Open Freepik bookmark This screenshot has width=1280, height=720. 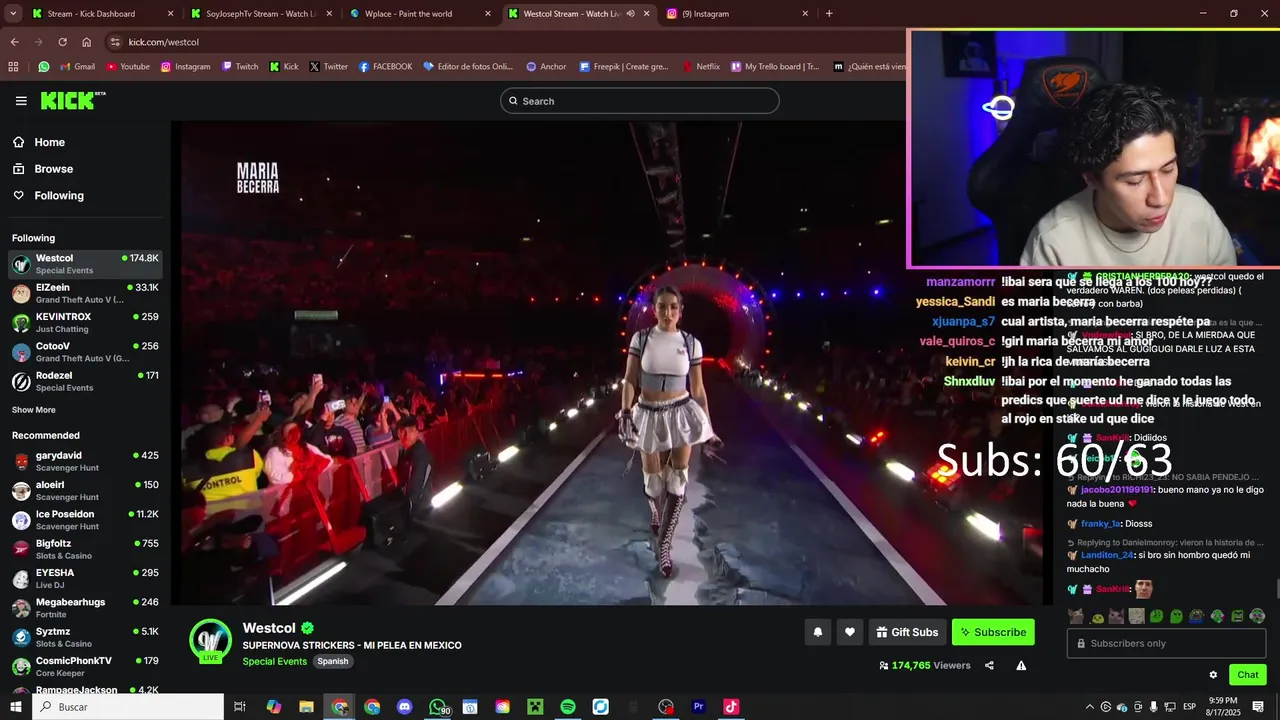point(623,67)
